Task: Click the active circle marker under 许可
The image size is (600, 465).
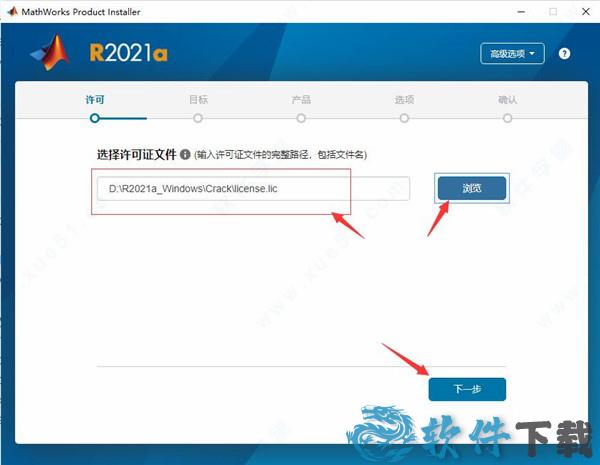Action: (x=95, y=118)
